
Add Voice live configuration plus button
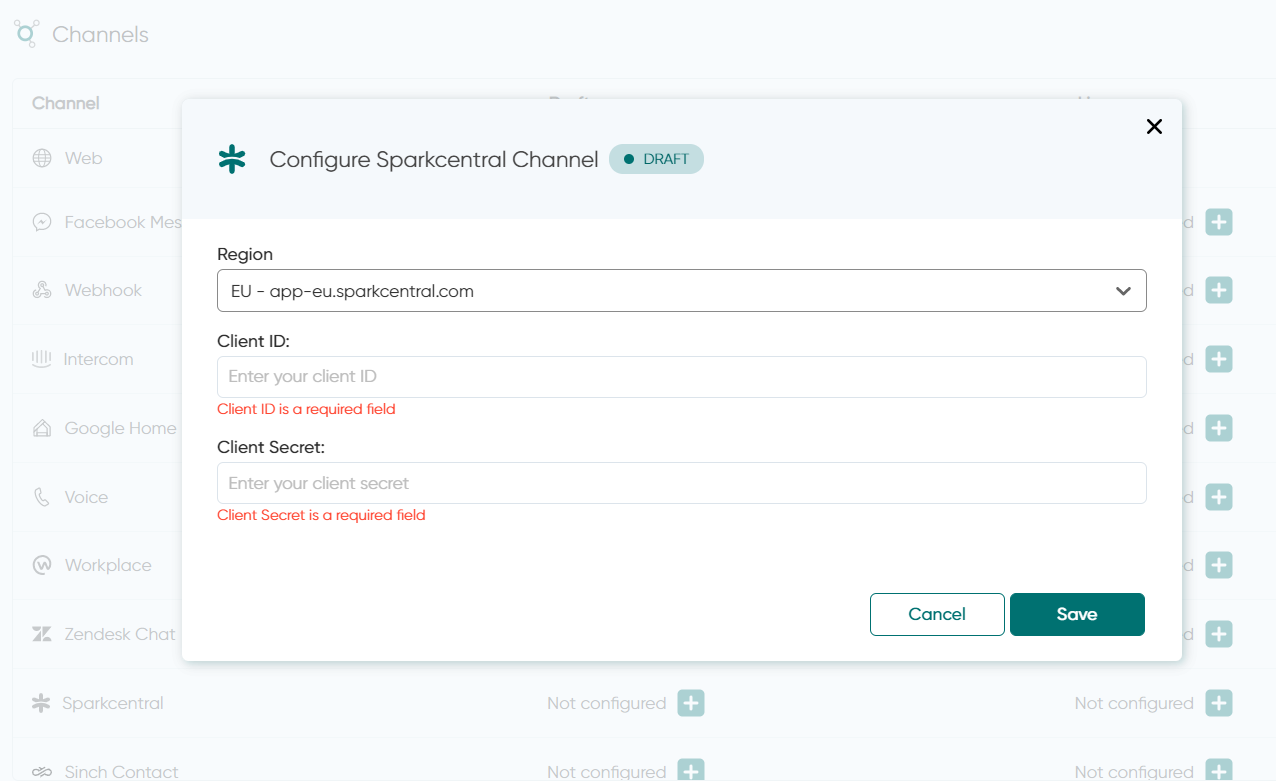point(1218,497)
